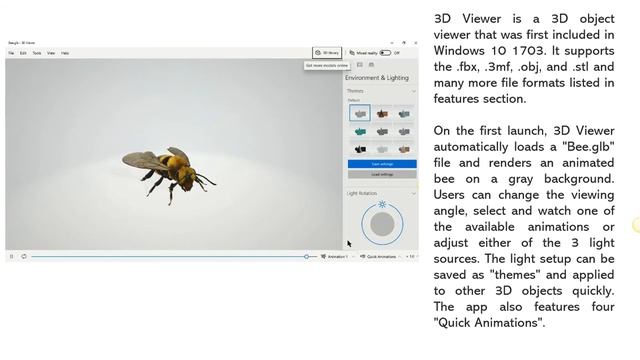Open the Tools menu
Screen dimensions: 640x360
37,53
